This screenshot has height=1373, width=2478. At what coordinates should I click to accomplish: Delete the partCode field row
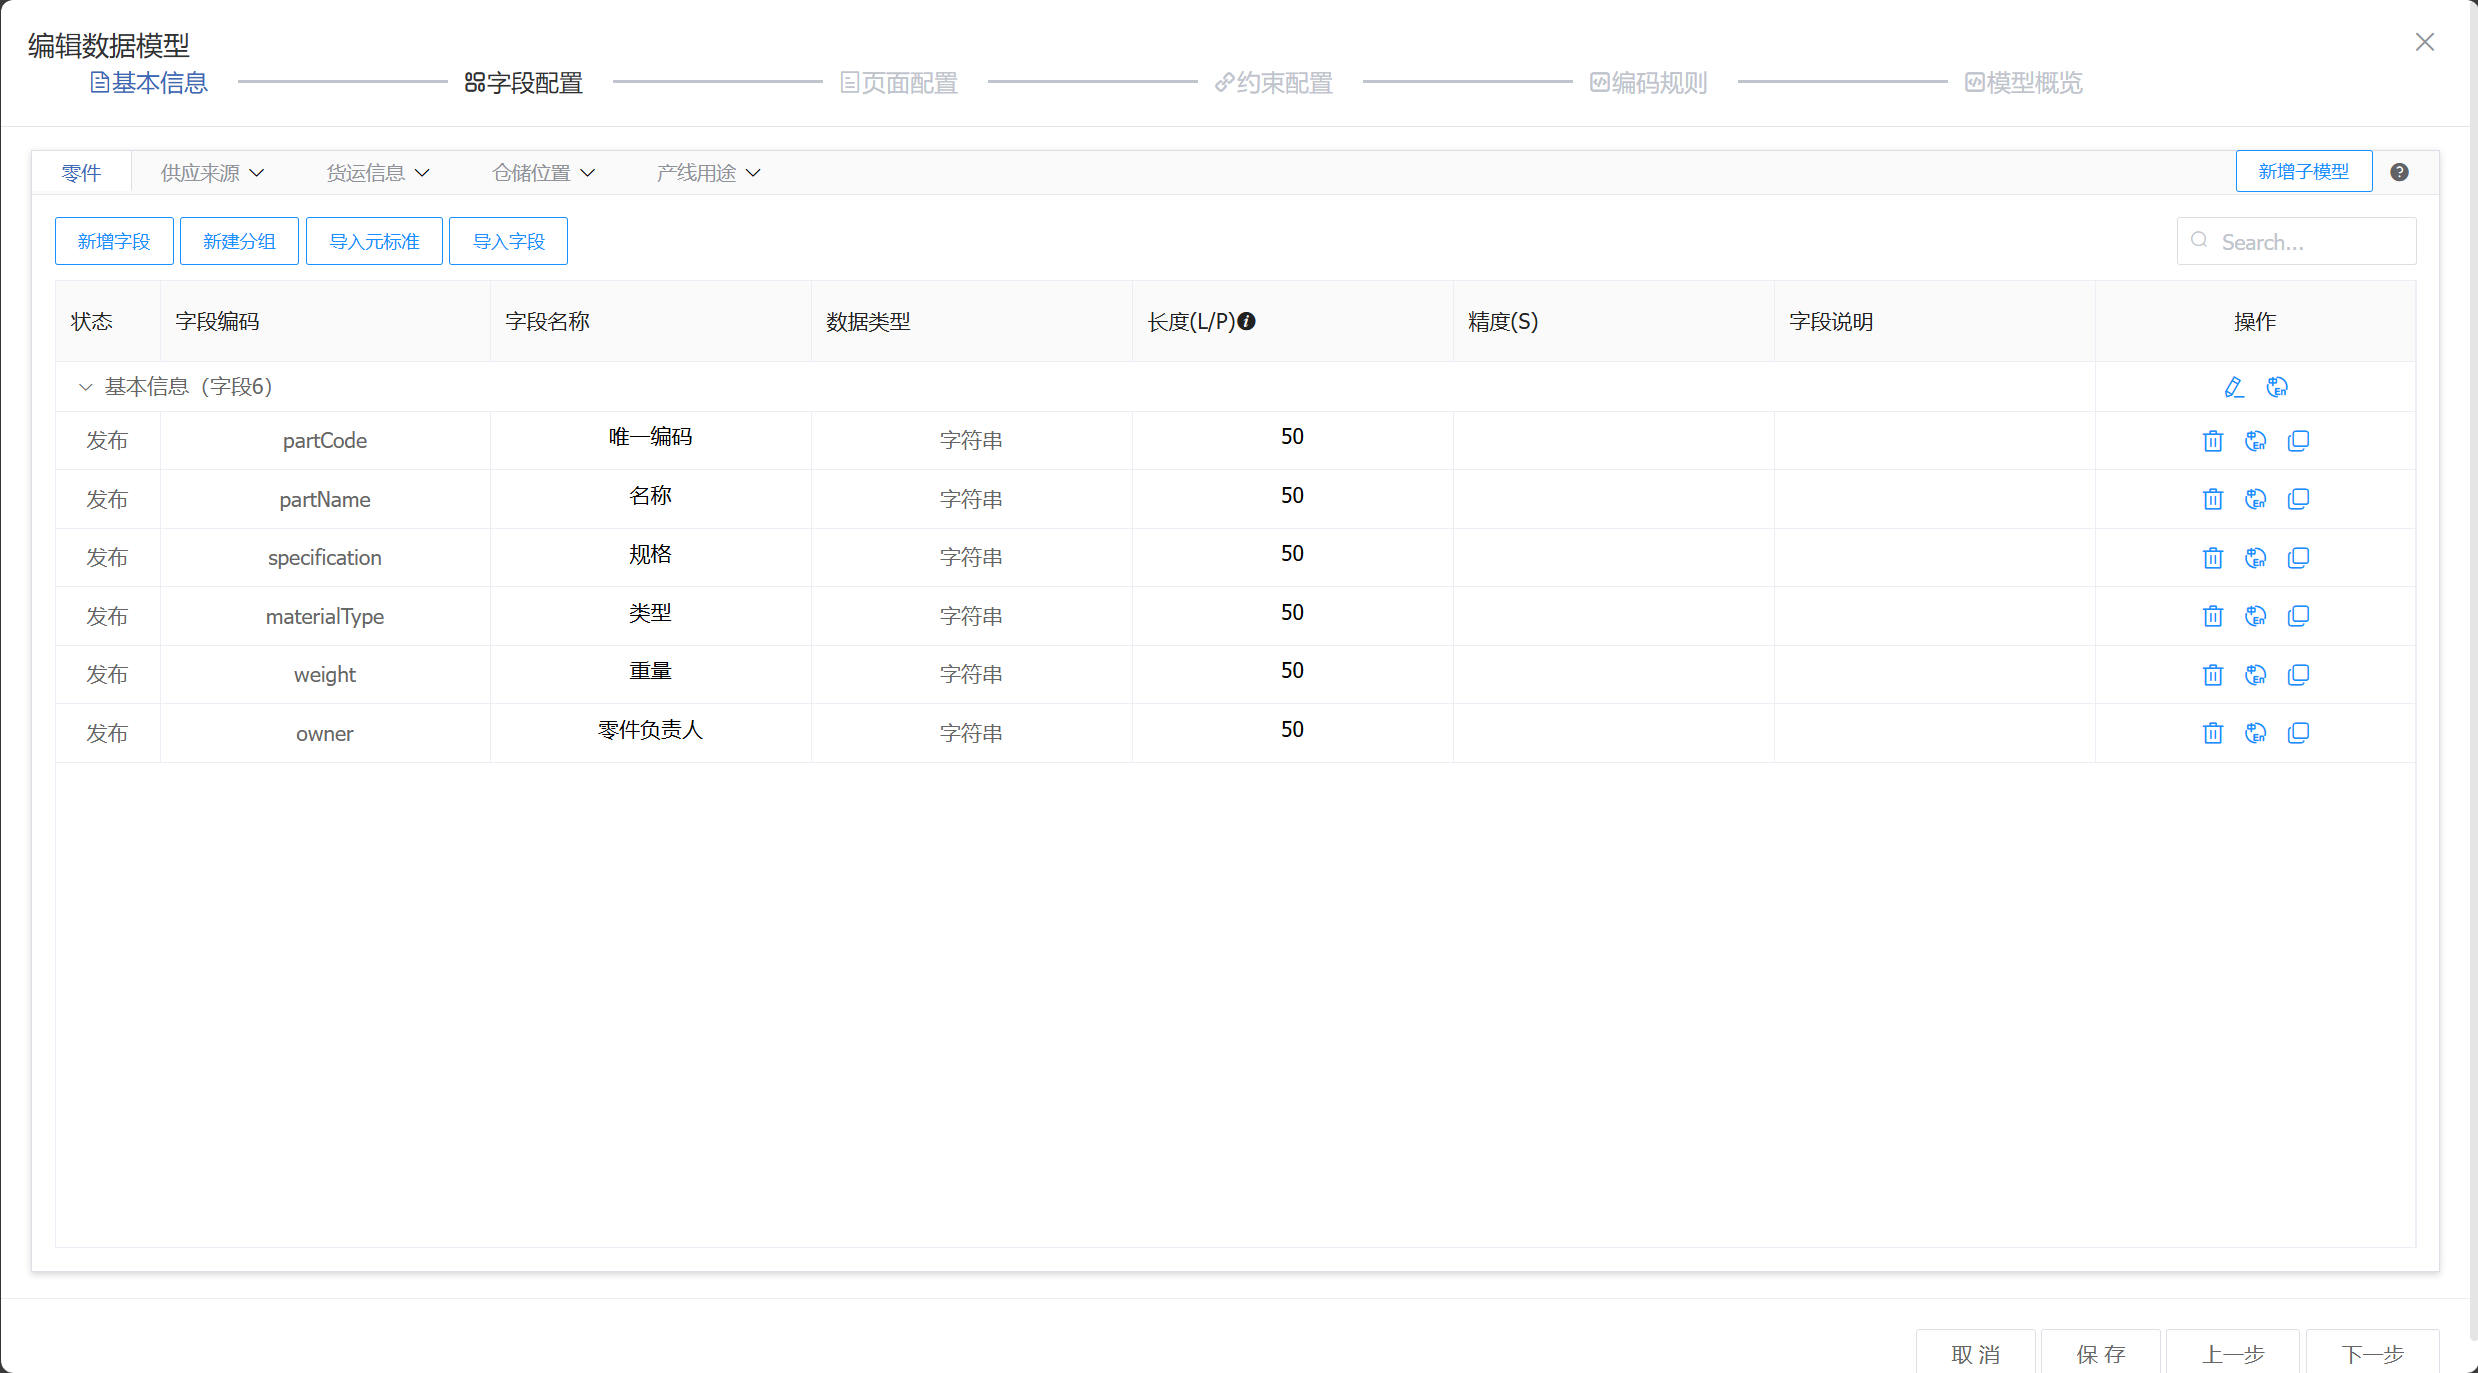pos(2212,441)
